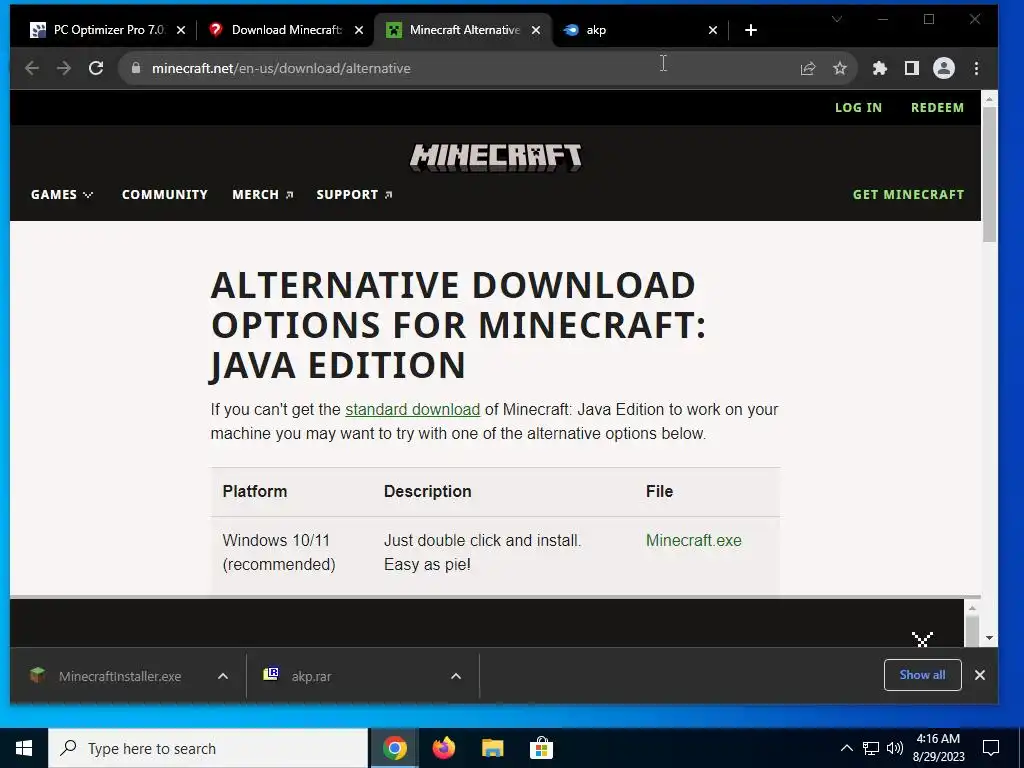Open the notification center icon
Screen dimensions: 1024x768
(x=991, y=748)
